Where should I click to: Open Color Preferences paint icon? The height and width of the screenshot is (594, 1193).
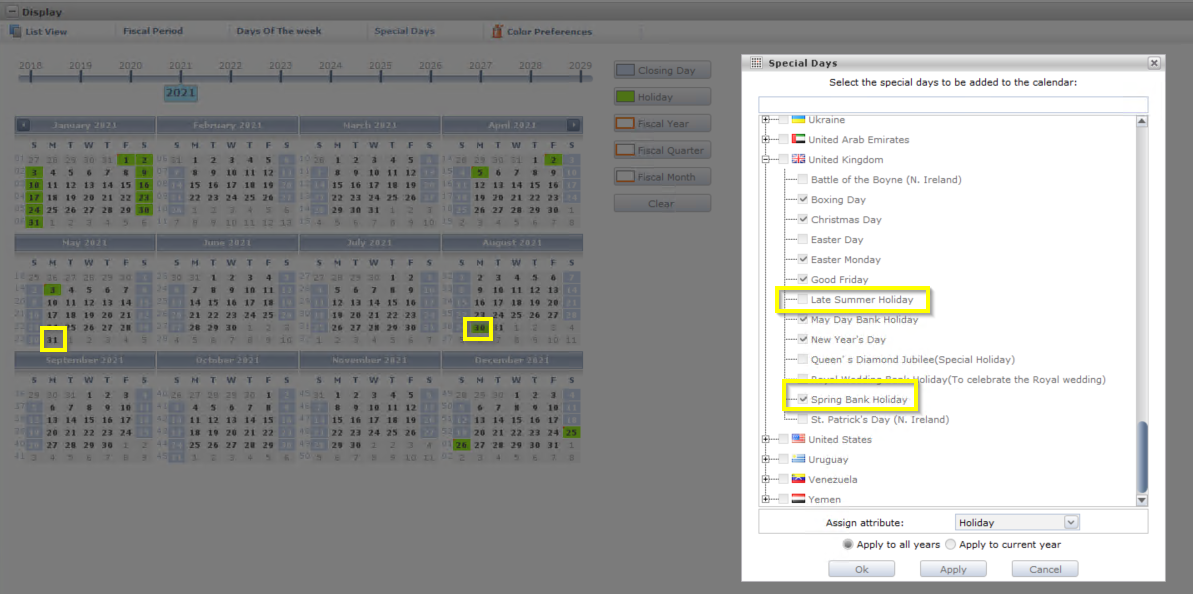point(497,31)
